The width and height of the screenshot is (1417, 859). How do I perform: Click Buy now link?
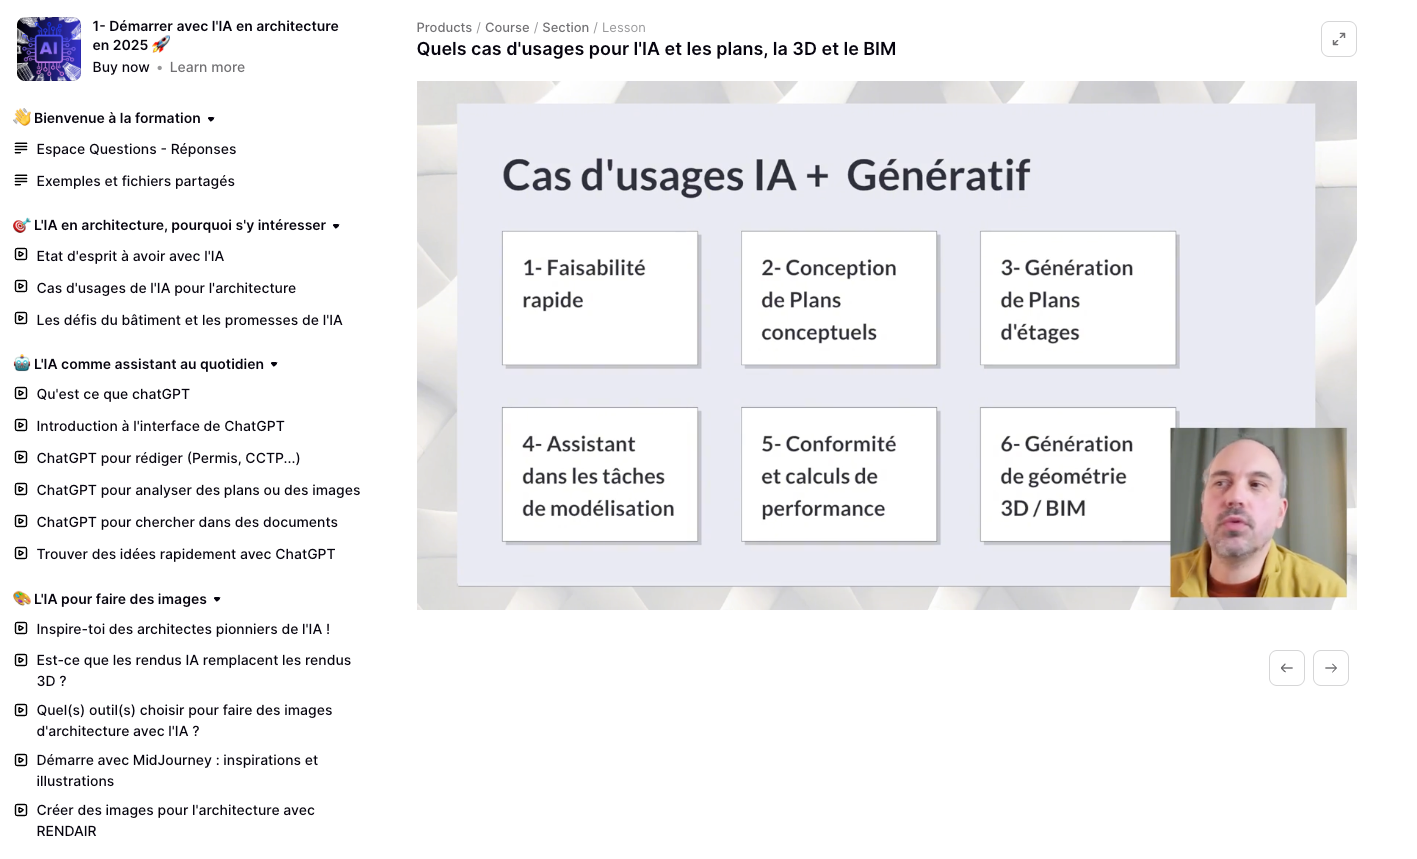pos(121,67)
